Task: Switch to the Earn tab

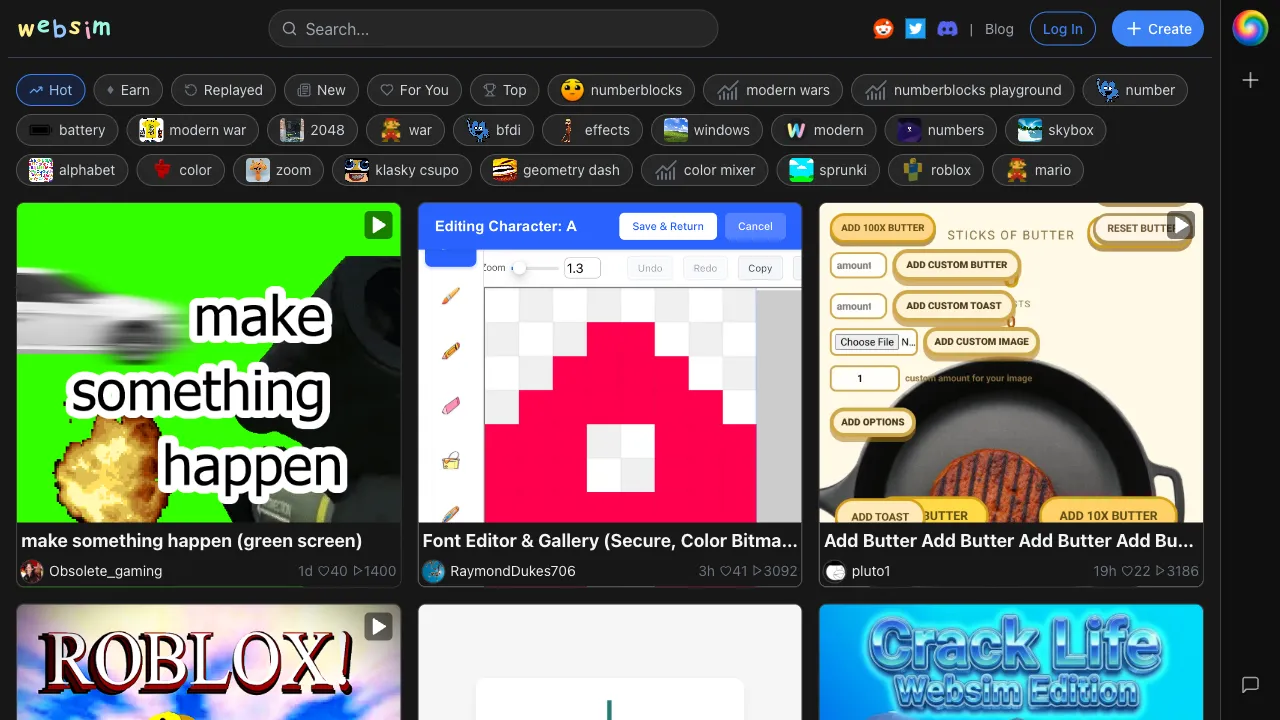Action: tap(128, 90)
